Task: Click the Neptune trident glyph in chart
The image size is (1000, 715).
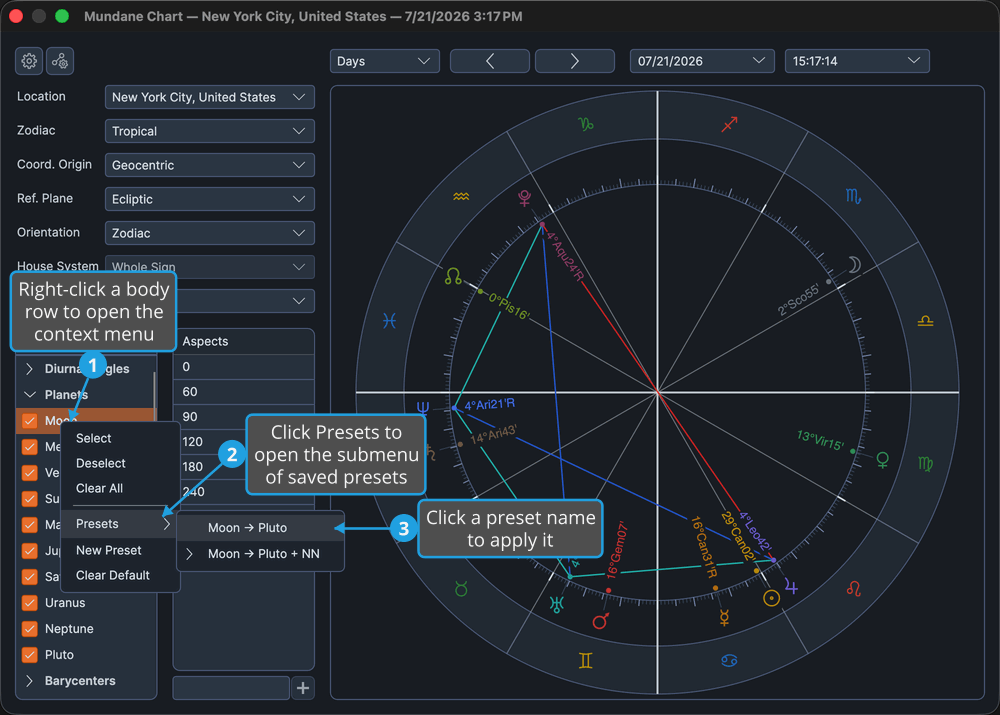Action: [x=423, y=408]
